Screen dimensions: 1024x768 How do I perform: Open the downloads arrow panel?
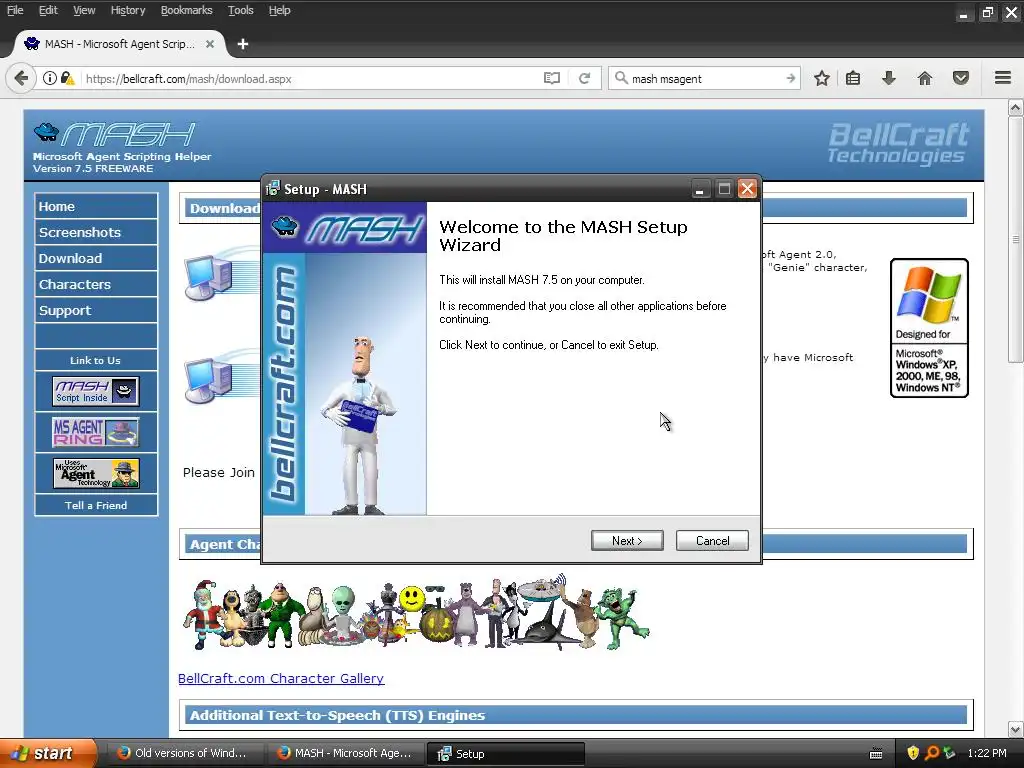point(888,78)
